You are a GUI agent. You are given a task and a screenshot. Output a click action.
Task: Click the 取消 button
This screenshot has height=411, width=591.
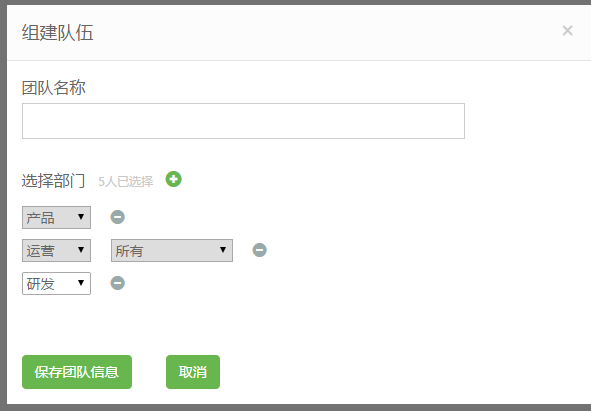pos(193,372)
